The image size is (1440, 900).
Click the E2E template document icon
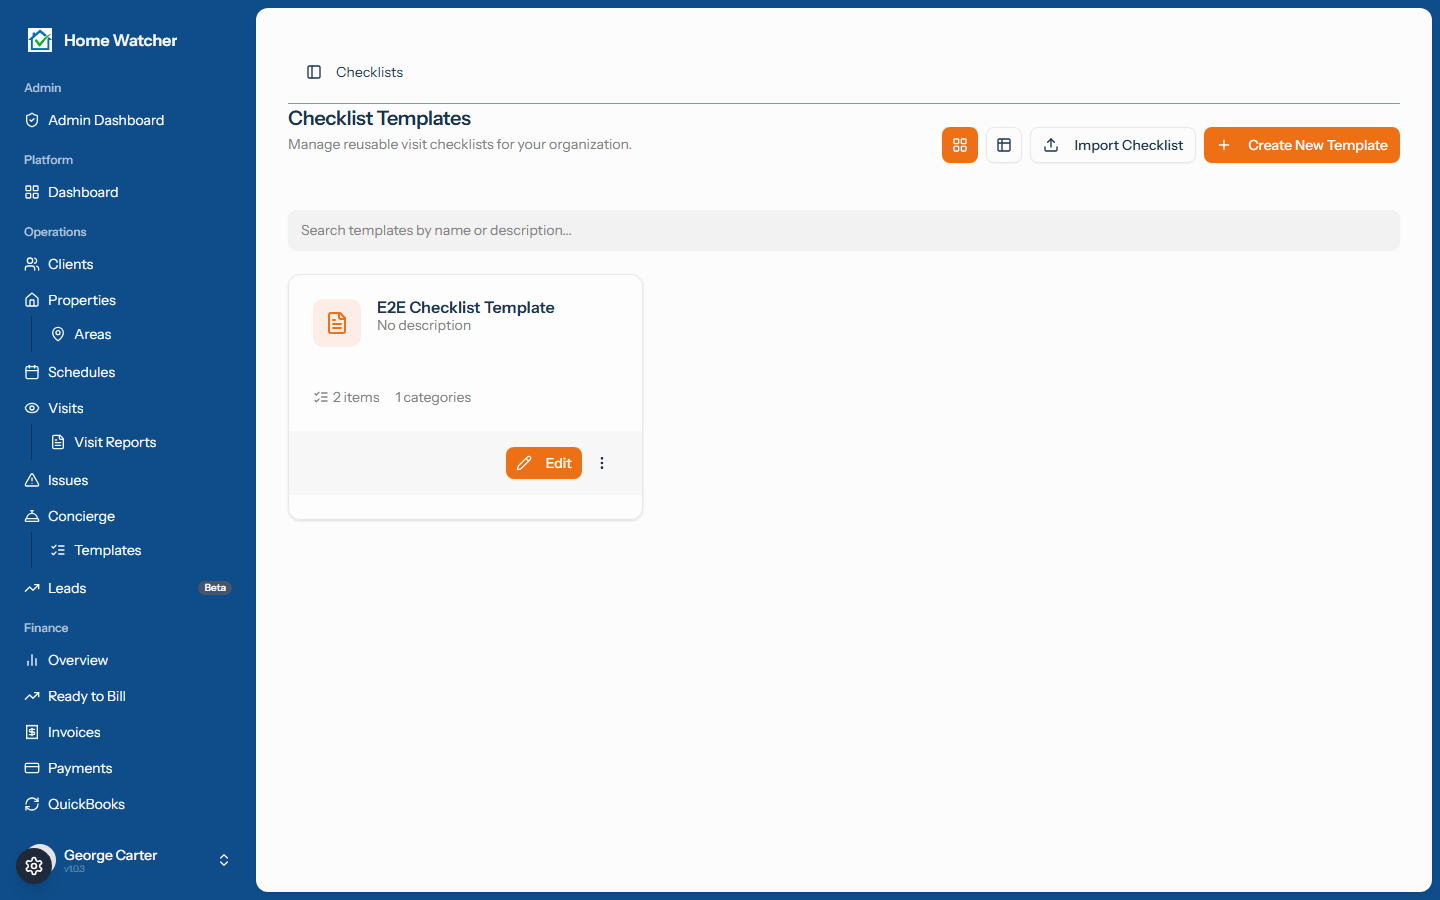[337, 323]
